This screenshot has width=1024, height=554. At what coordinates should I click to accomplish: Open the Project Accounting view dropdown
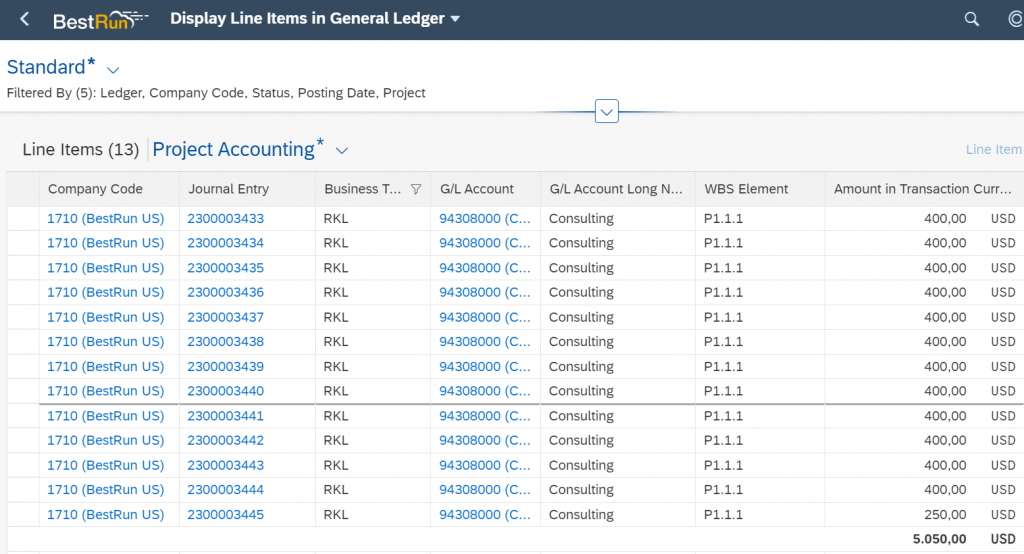pyautogui.click(x=342, y=151)
